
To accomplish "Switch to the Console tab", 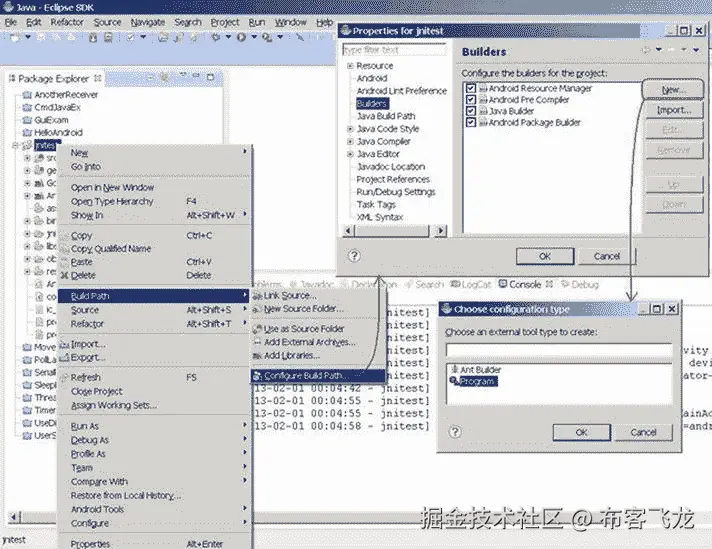I will pos(525,284).
